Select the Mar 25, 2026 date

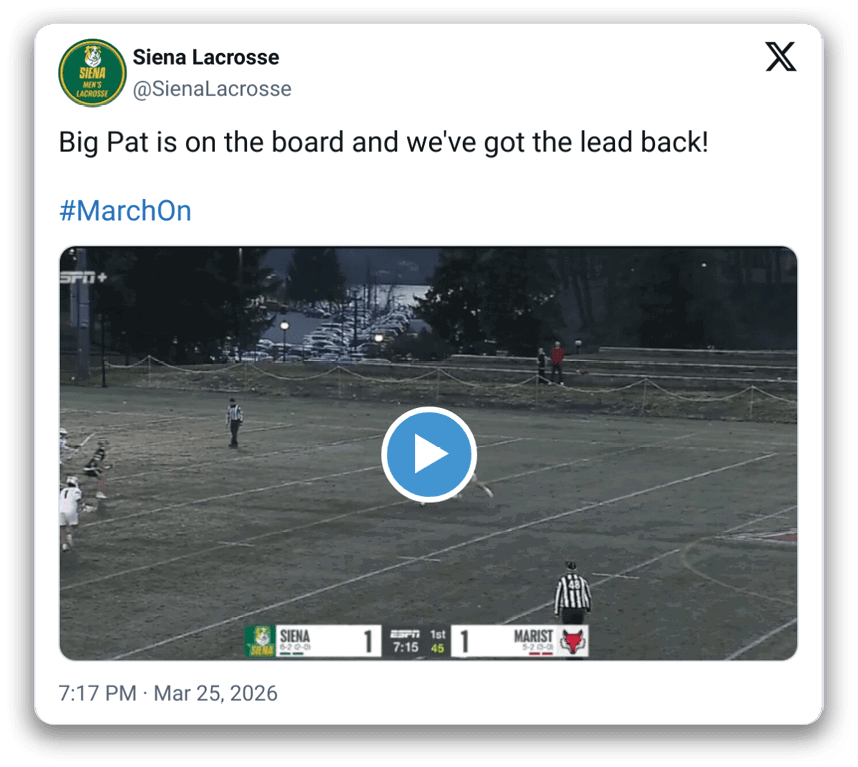(x=216, y=693)
